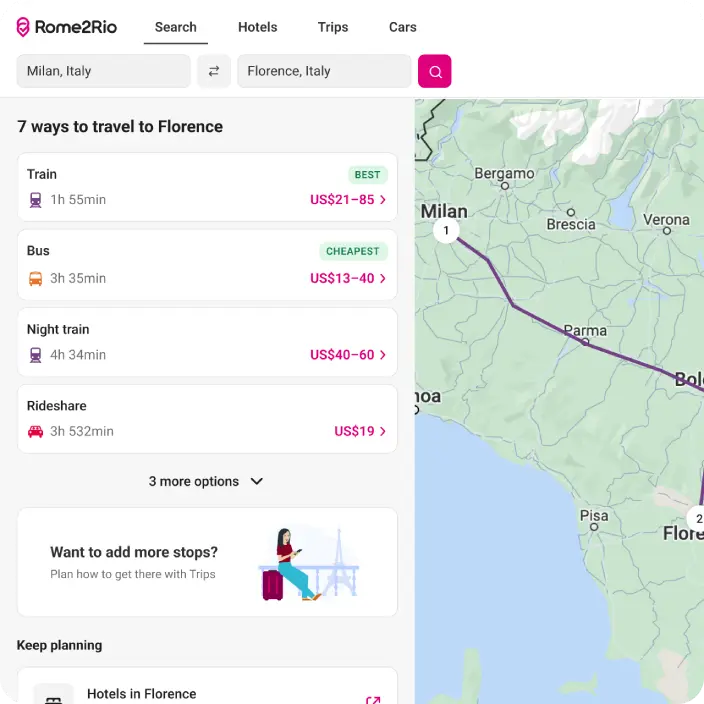The width and height of the screenshot is (704, 704).
Task: Click the 3h 35min bus duration
Action: [78, 278]
